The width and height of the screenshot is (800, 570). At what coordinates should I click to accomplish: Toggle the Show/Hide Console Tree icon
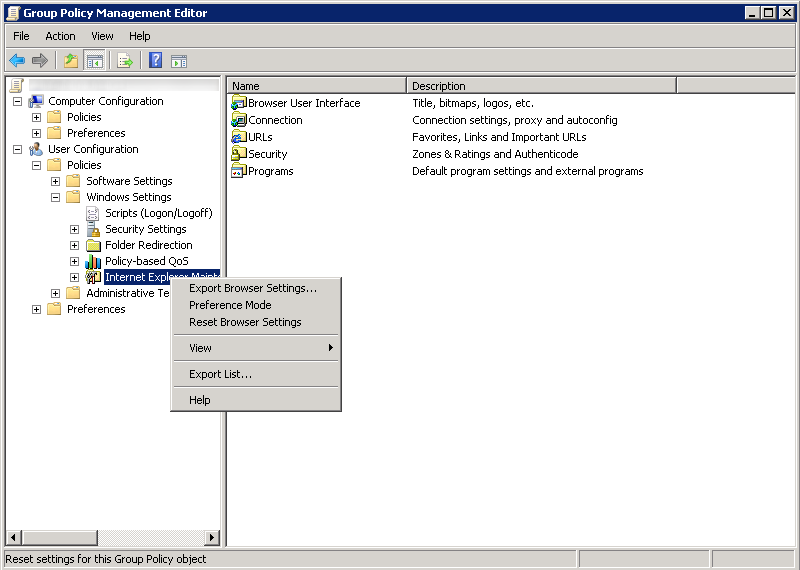[94, 61]
